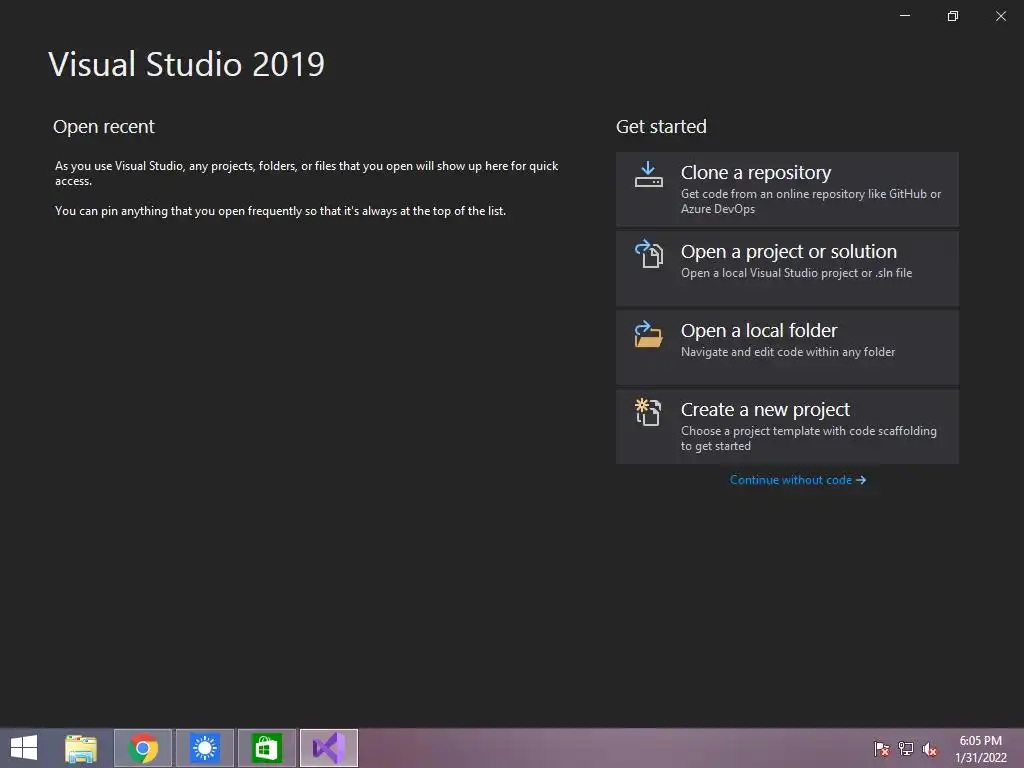Open the Clone a repository card
The height and width of the screenshot is (768, 1024).
tap(787, 189)
